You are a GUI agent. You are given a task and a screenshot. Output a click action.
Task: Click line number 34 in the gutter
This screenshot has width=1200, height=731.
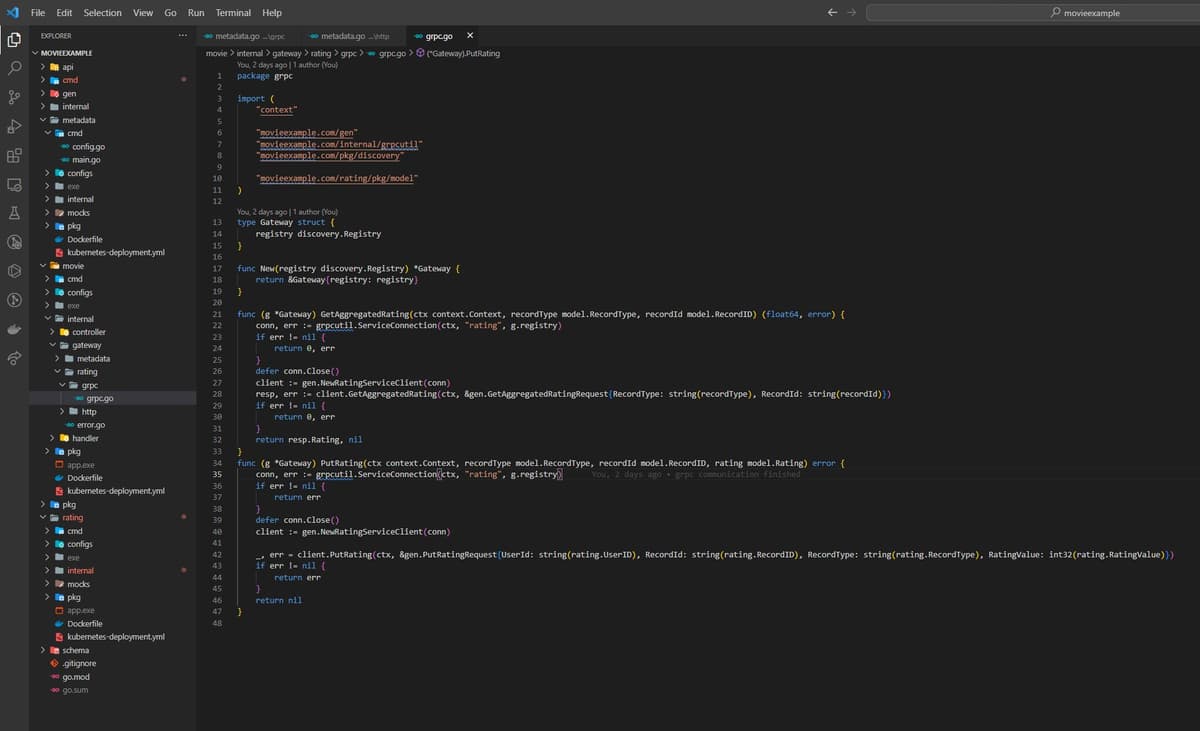click(x=217, y=463)
